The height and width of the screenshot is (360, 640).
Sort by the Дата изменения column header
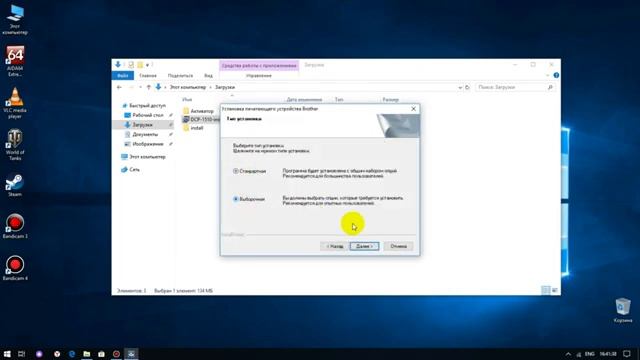[x=304, y=100]
